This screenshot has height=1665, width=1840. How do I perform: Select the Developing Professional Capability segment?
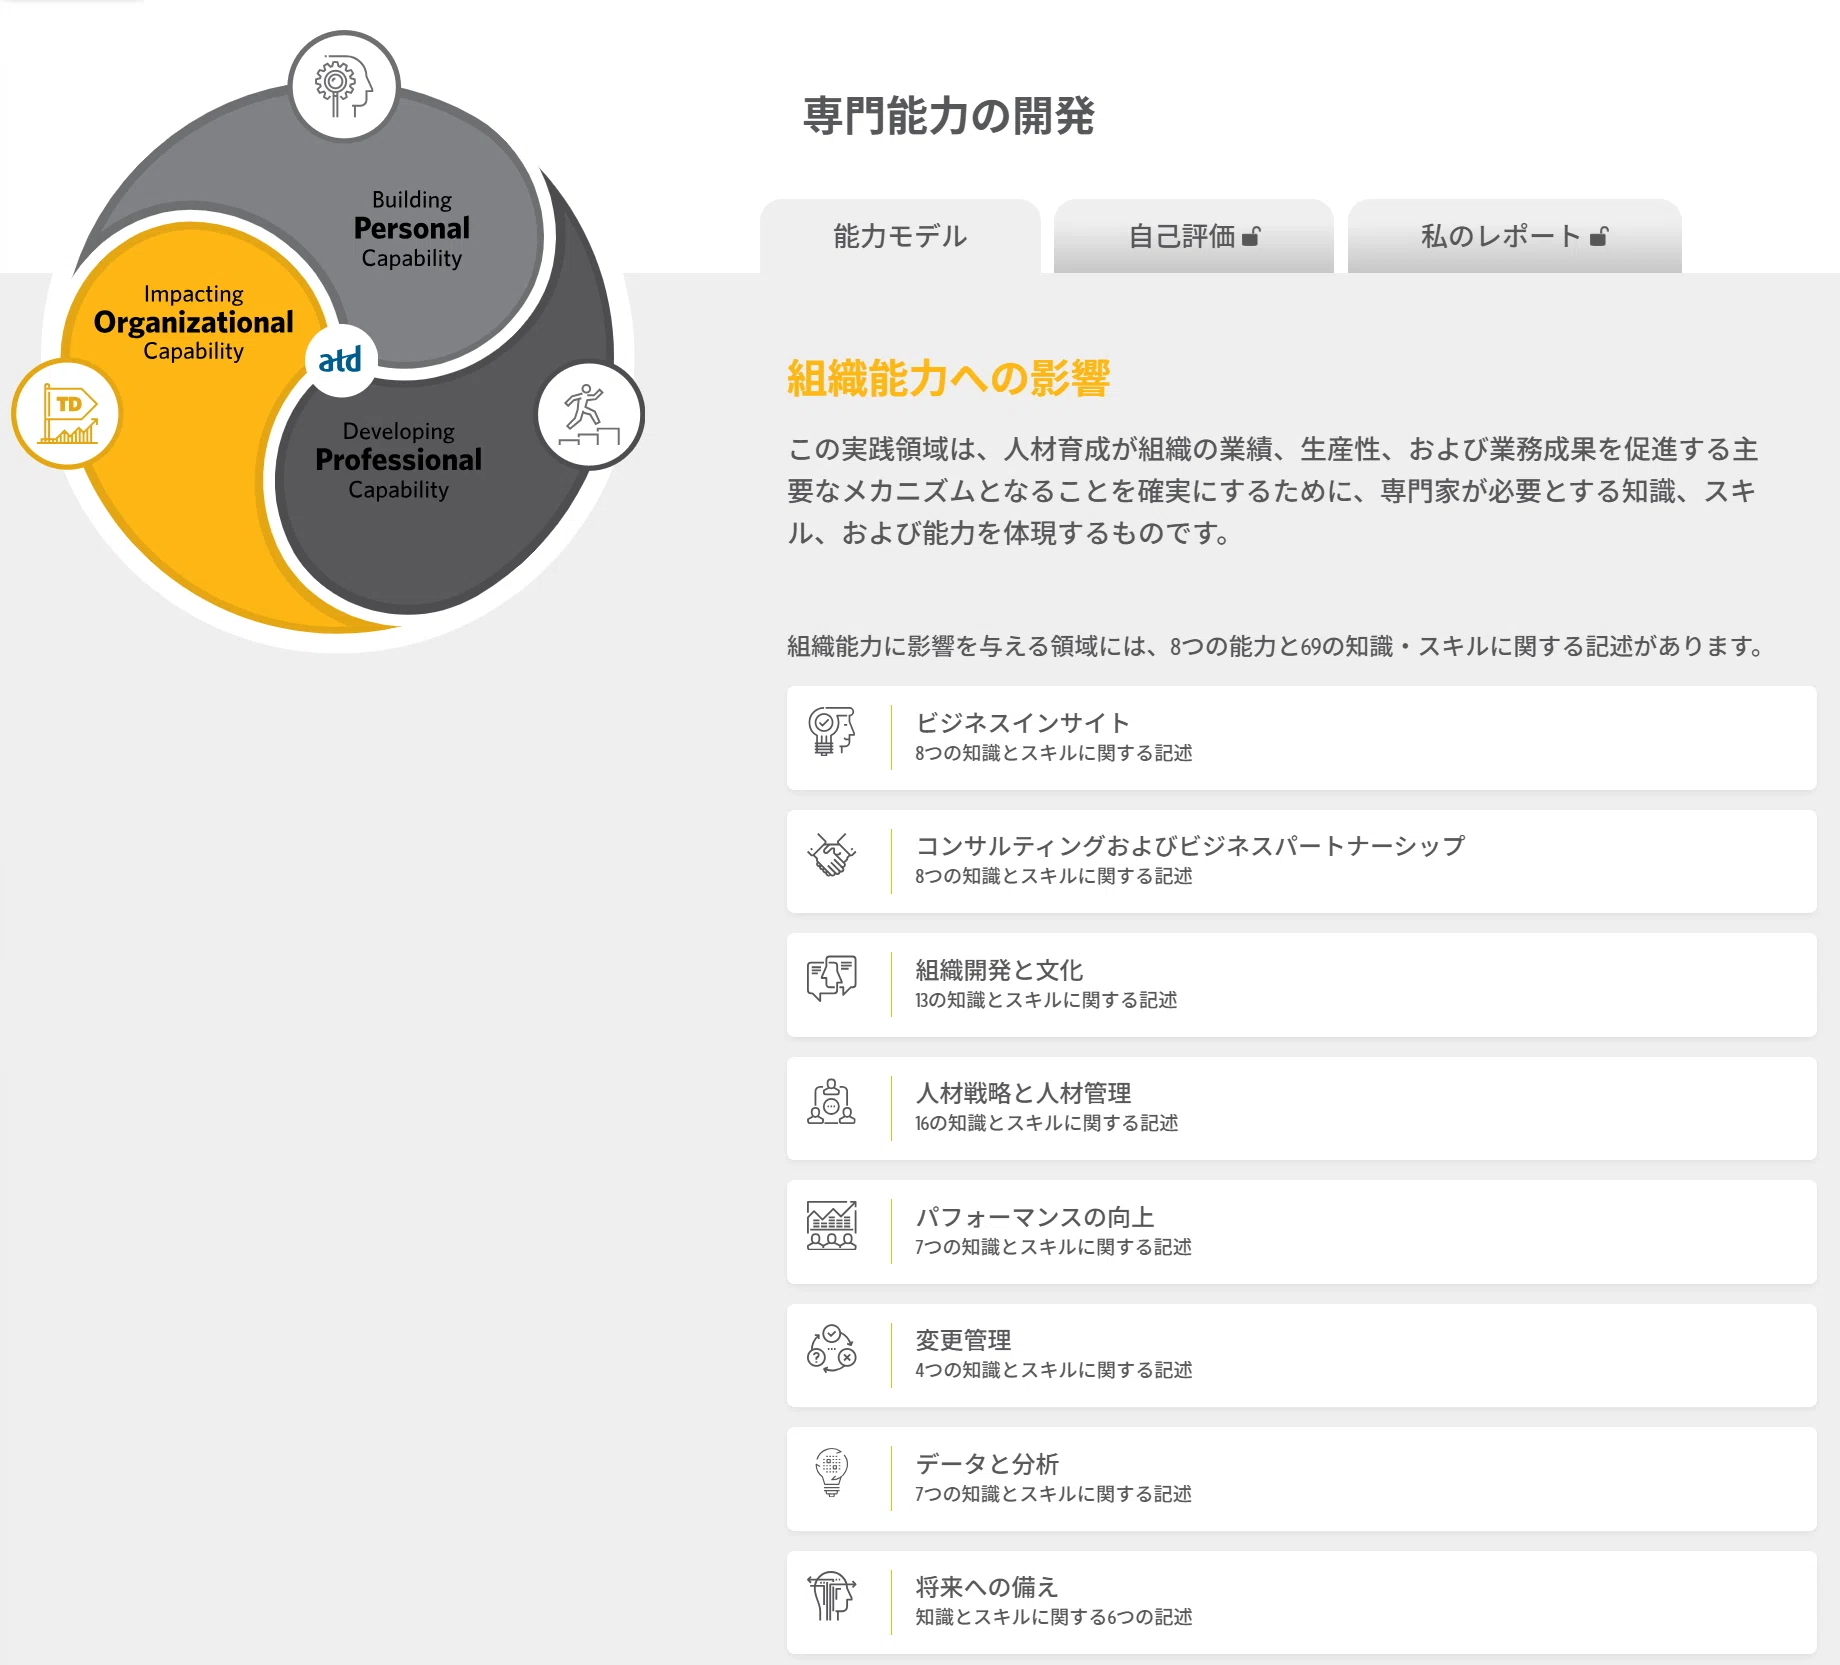398,460
